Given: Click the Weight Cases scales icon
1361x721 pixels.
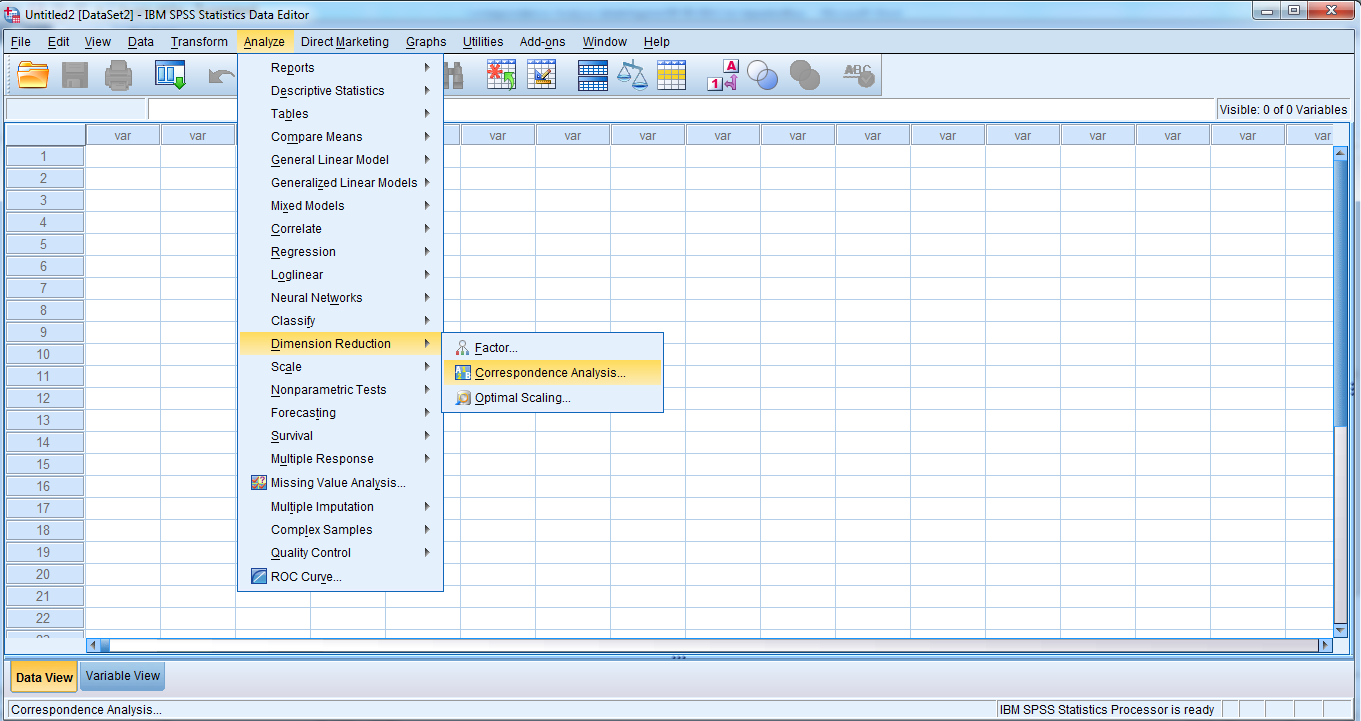Looking at the screenshot, I should pyautogui.click(x=632, y=75).
